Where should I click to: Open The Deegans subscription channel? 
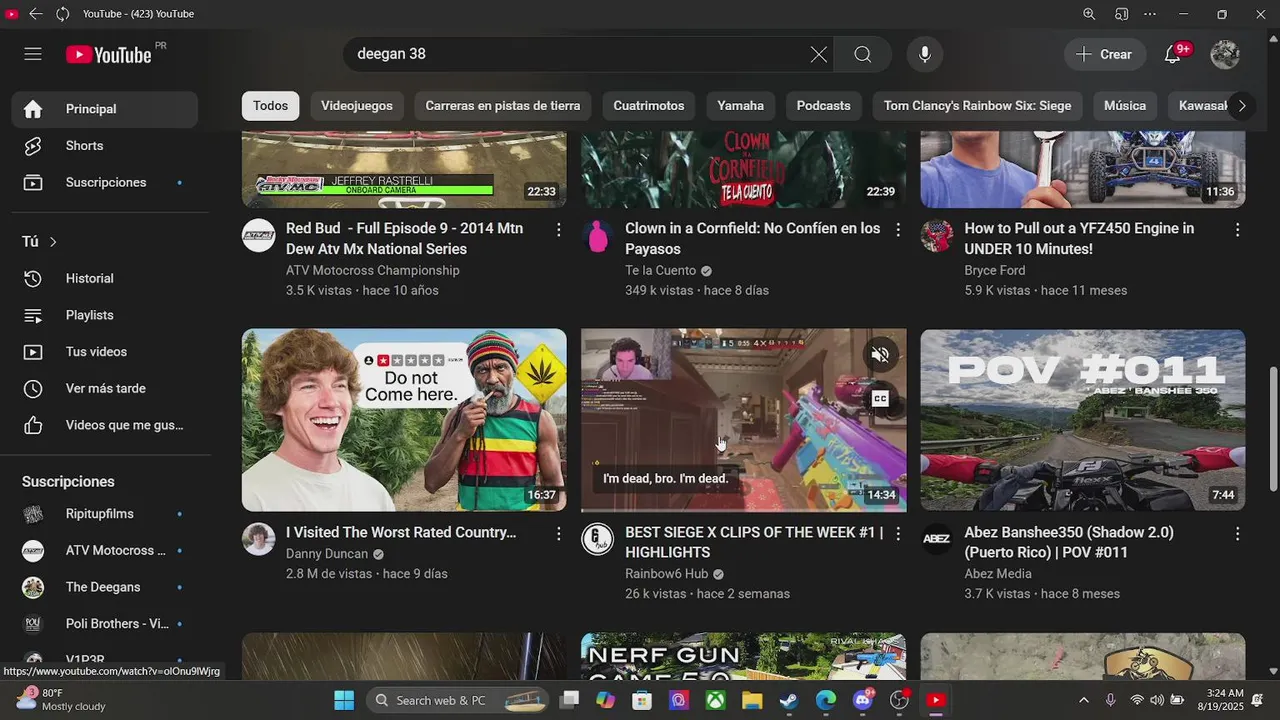point(105,587)
